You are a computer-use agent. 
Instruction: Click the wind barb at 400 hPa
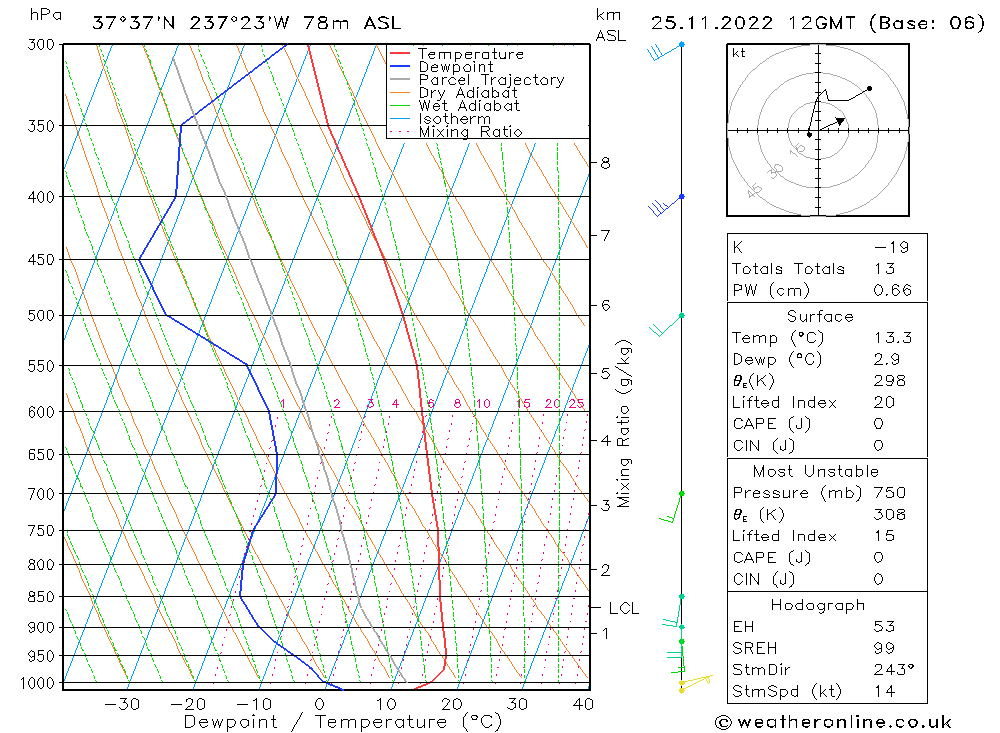click(666, 205)
